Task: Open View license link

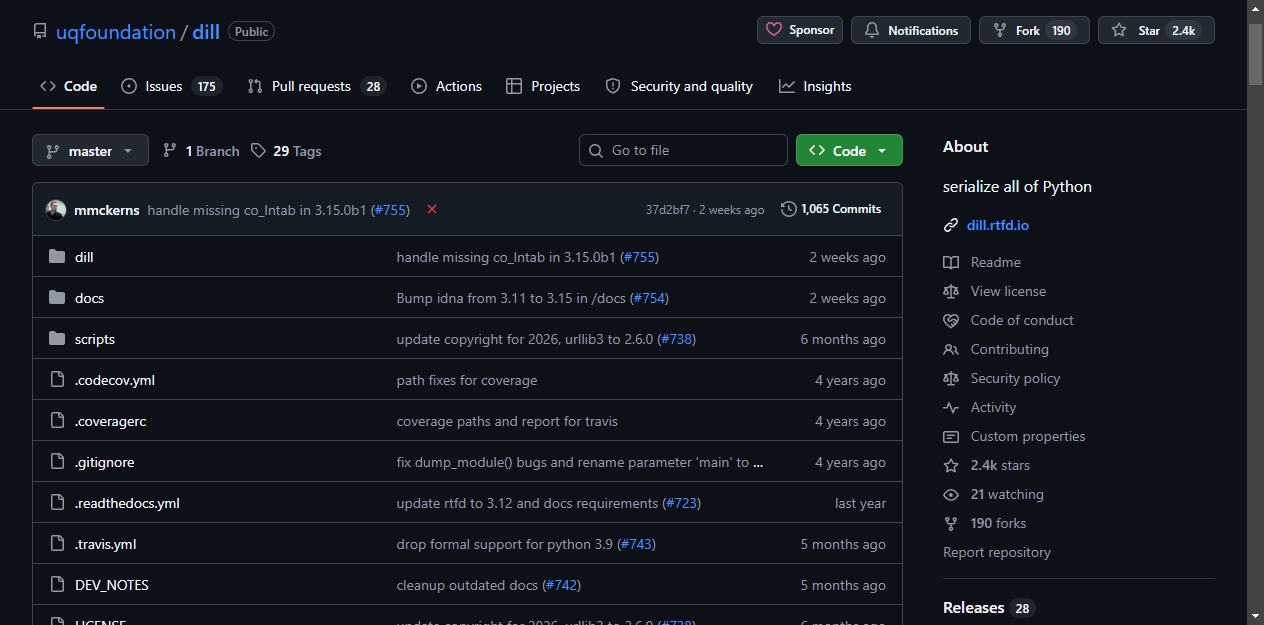Action: click(x=995, y=291)
